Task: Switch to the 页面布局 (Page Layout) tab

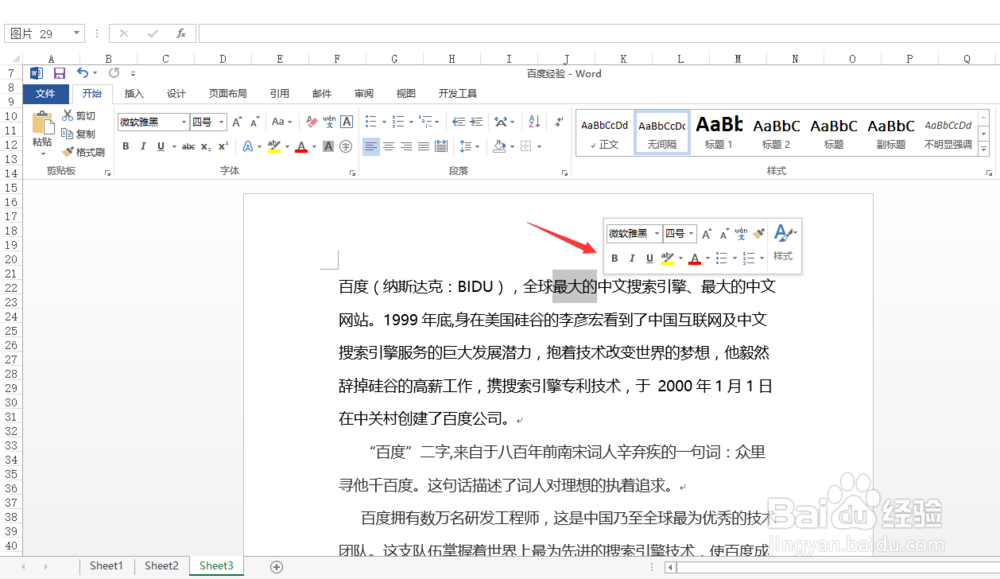Action: click(228, 94)
